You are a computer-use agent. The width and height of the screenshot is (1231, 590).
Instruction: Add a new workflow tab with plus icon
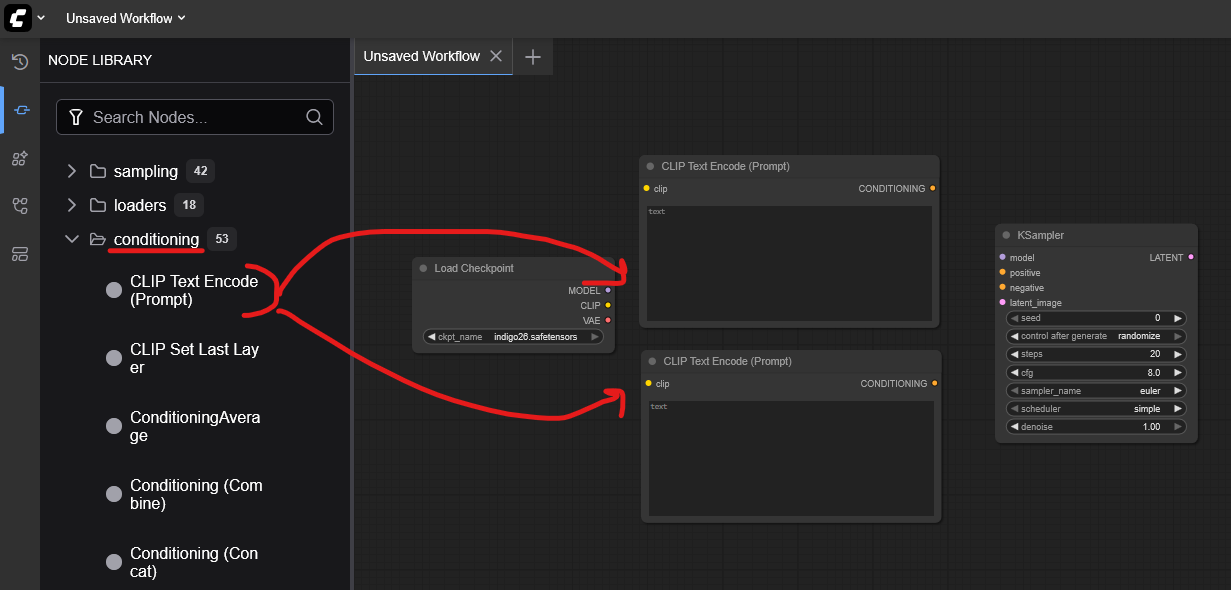click(533, 57)
